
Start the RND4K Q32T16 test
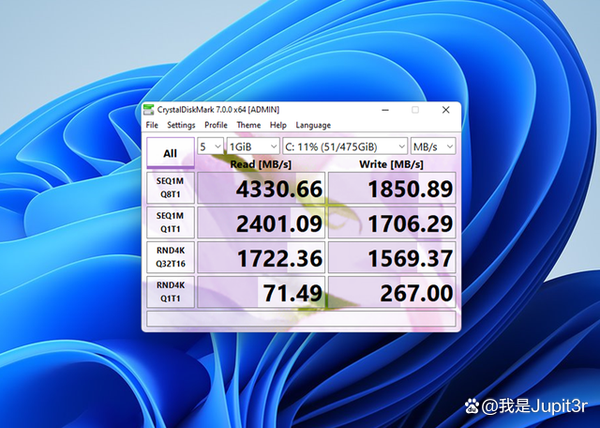point(170,258)
